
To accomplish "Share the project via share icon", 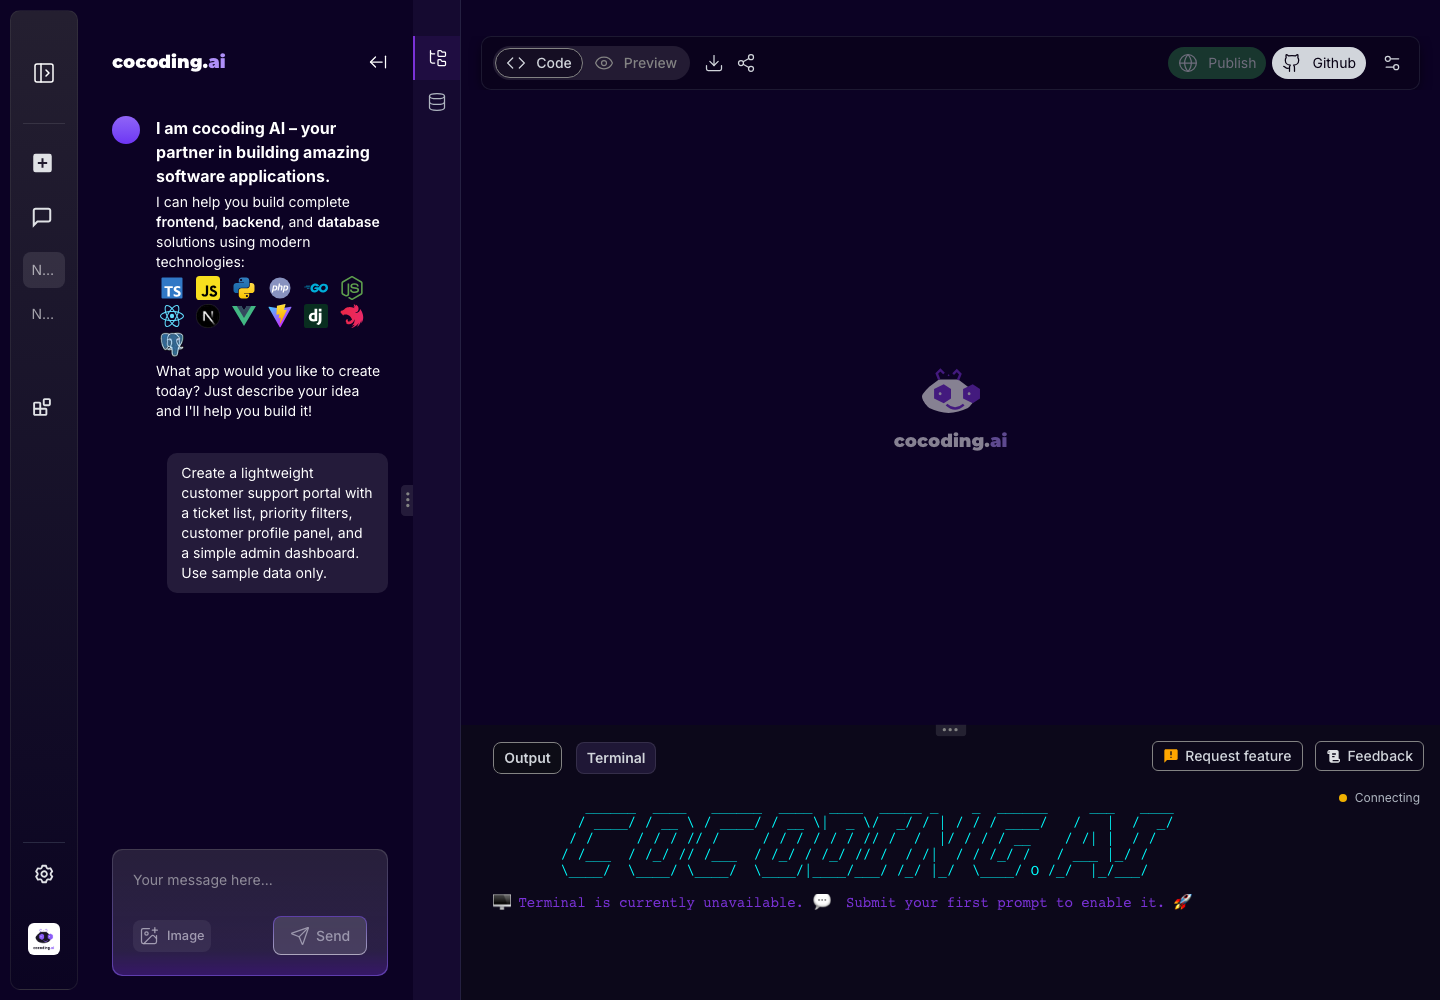I will point(746,63).
